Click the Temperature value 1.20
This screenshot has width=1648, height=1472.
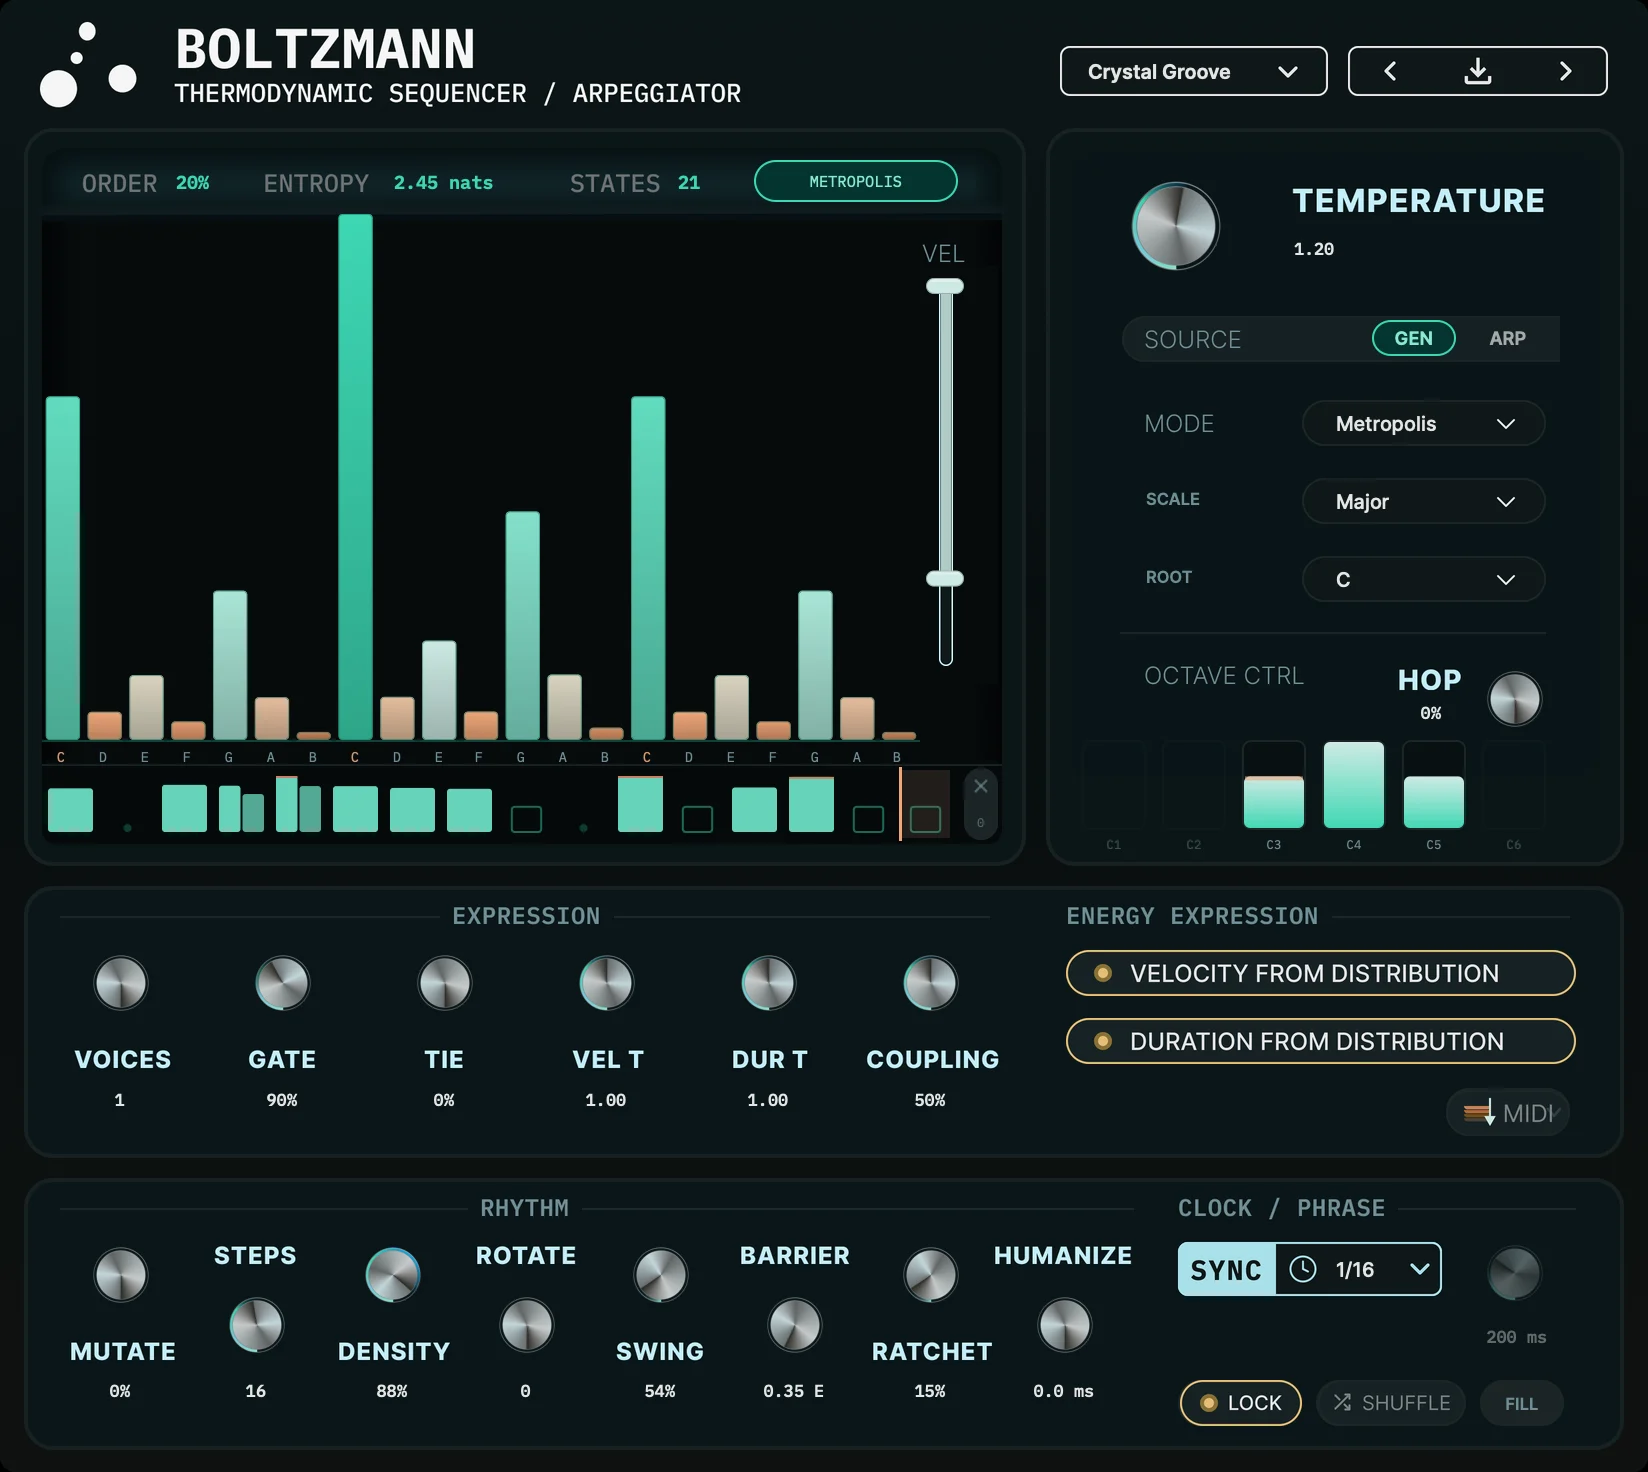coord(1313,249)
